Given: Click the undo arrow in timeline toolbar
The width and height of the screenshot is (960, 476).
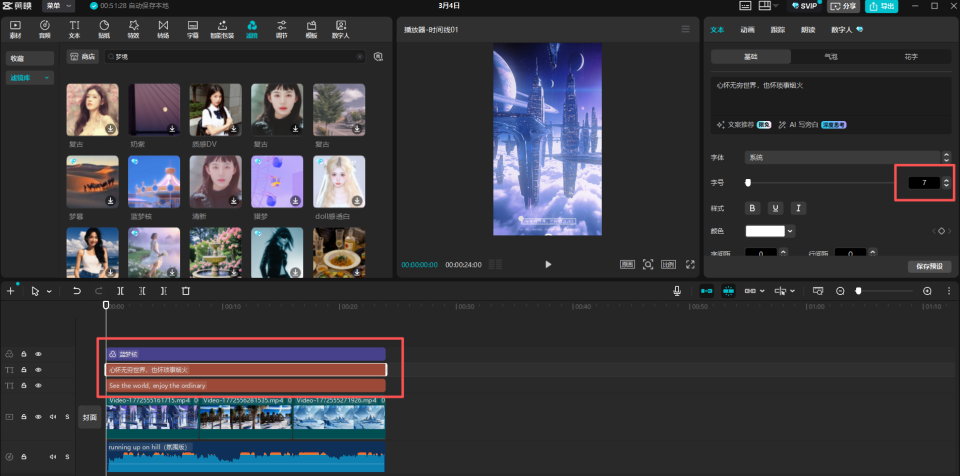Looking at the screenshot, I should [x=77, y=291].
